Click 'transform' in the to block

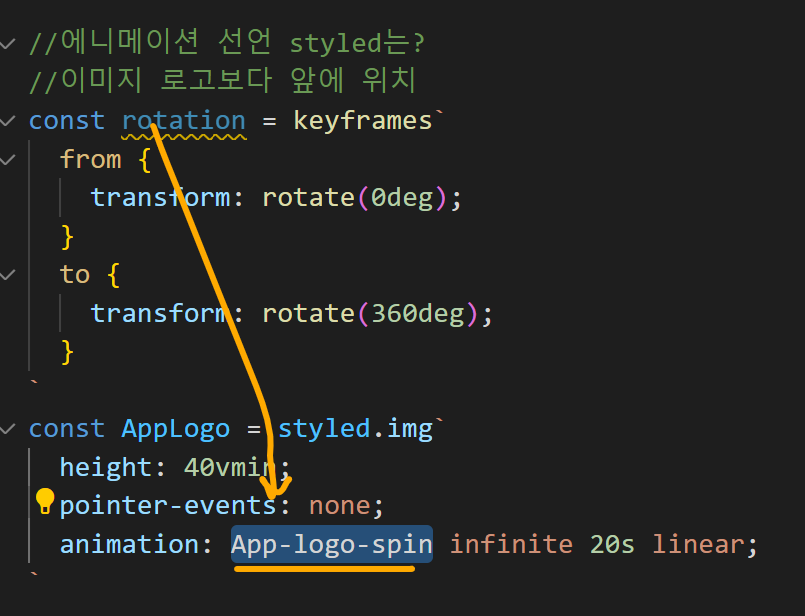click(160, 314)
